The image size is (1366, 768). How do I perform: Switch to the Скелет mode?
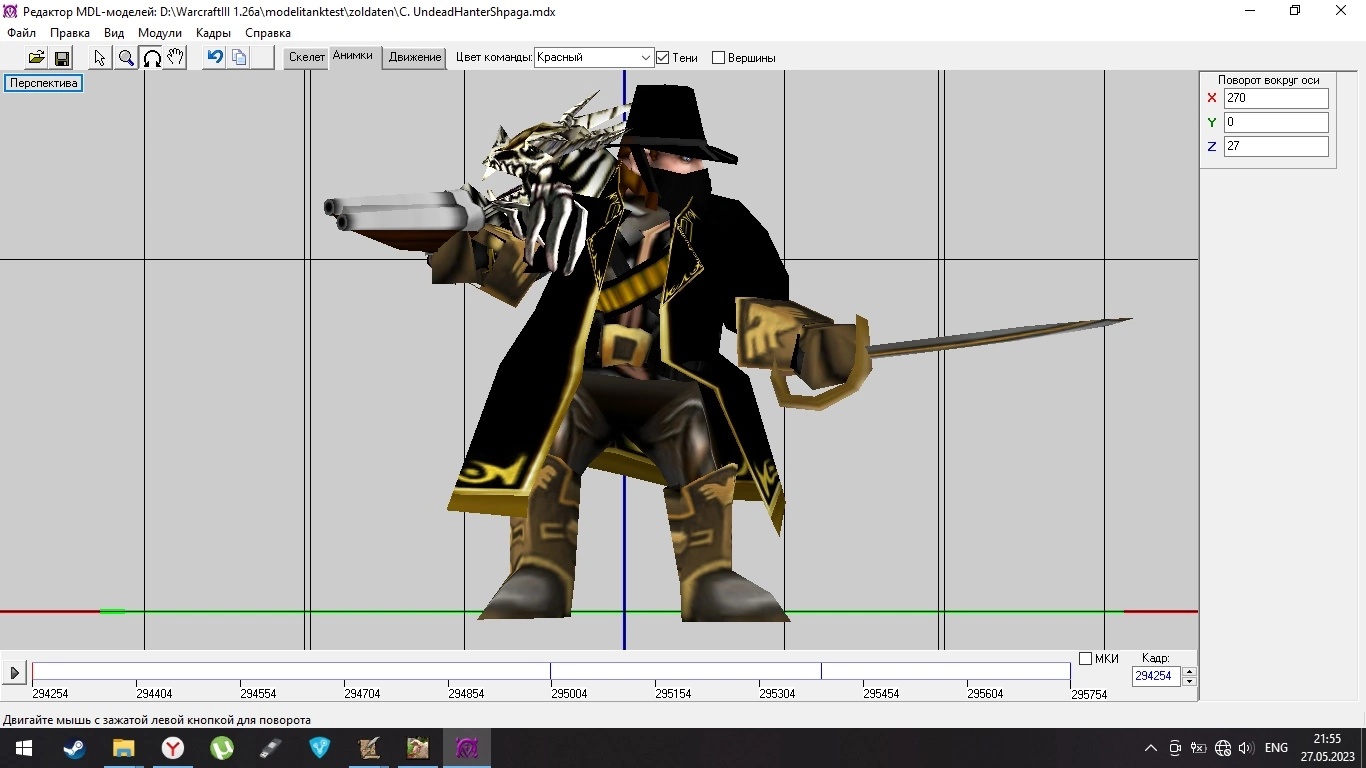pyautogui.click(x=307, y=57)
